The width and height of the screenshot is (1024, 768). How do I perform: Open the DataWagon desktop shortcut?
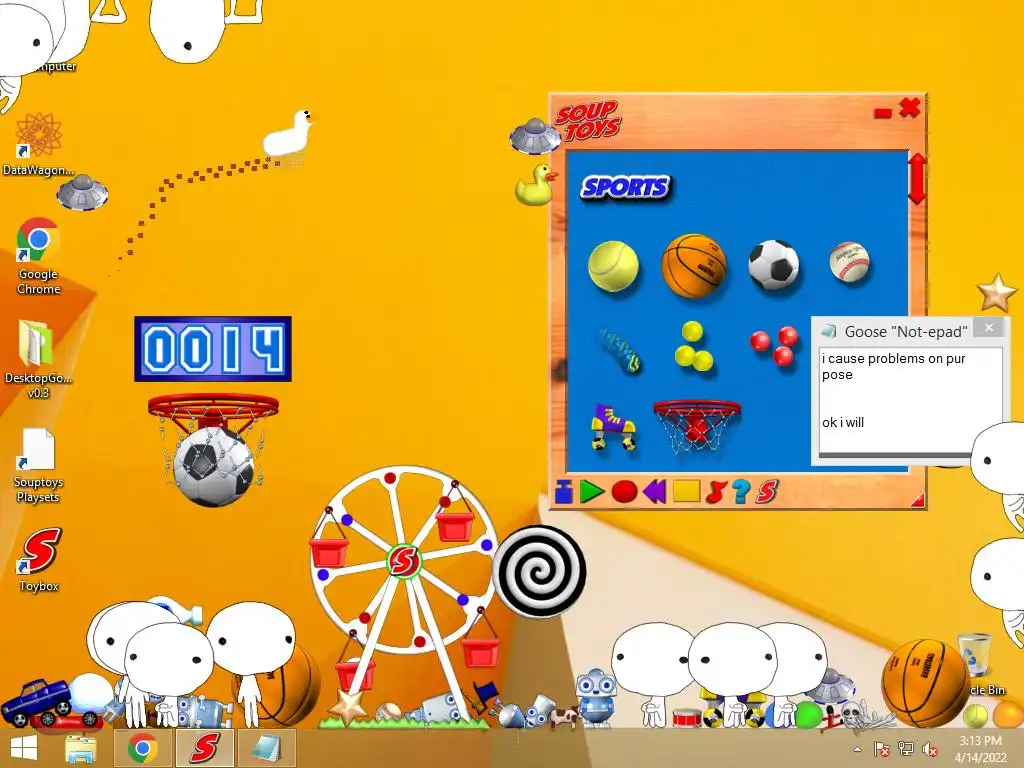(38, 144)
